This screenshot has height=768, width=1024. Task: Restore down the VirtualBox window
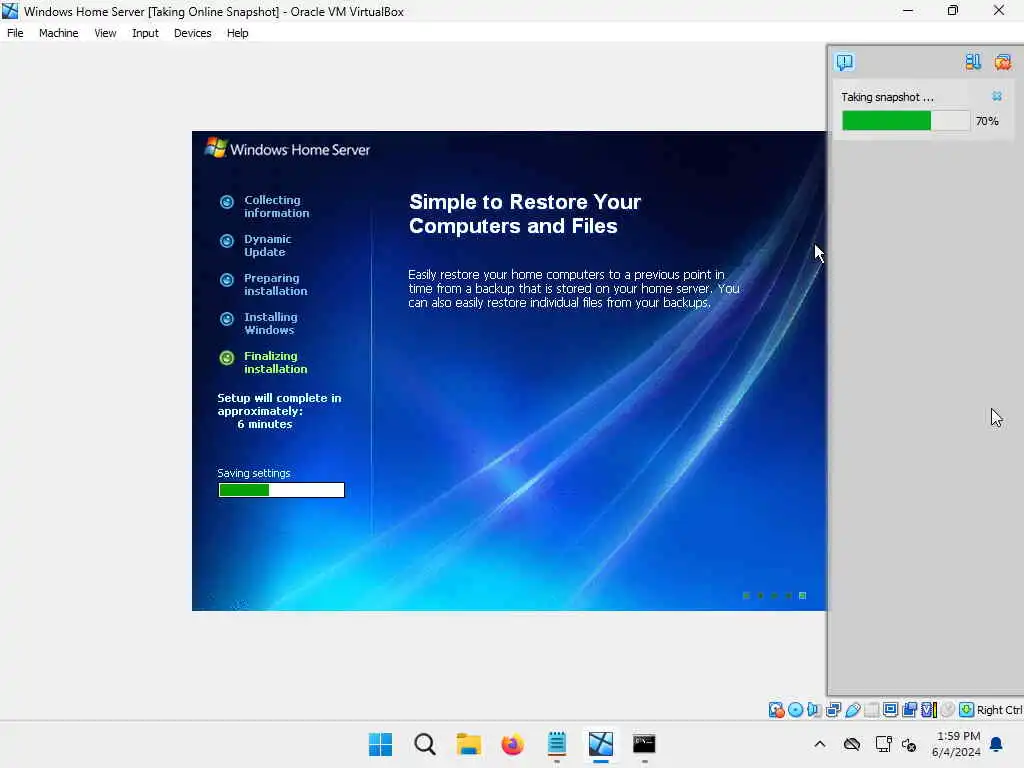tap(953, 10)
